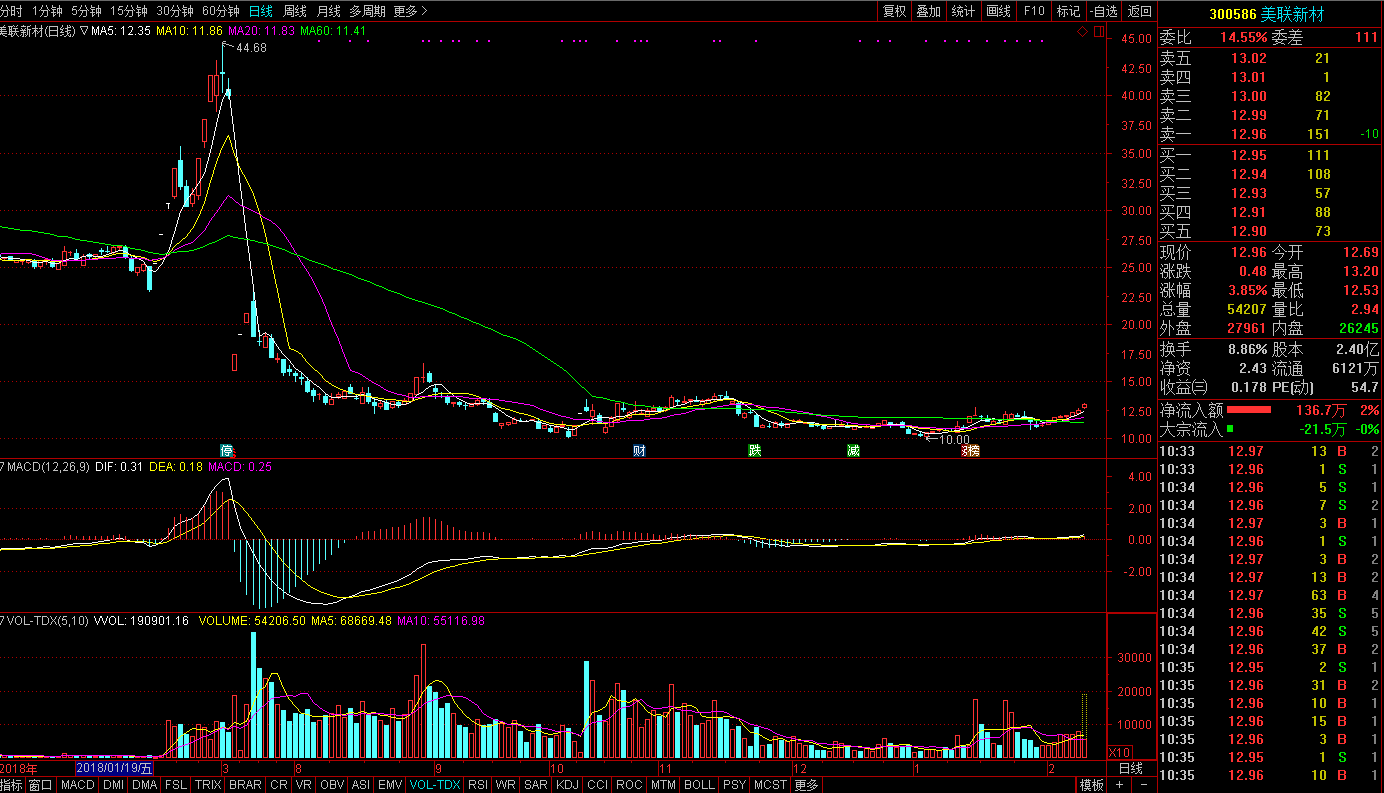Expand the 更多 periods menu at top
The image size is (1384, 793).
pyautogui.click(x=410, y=11)
